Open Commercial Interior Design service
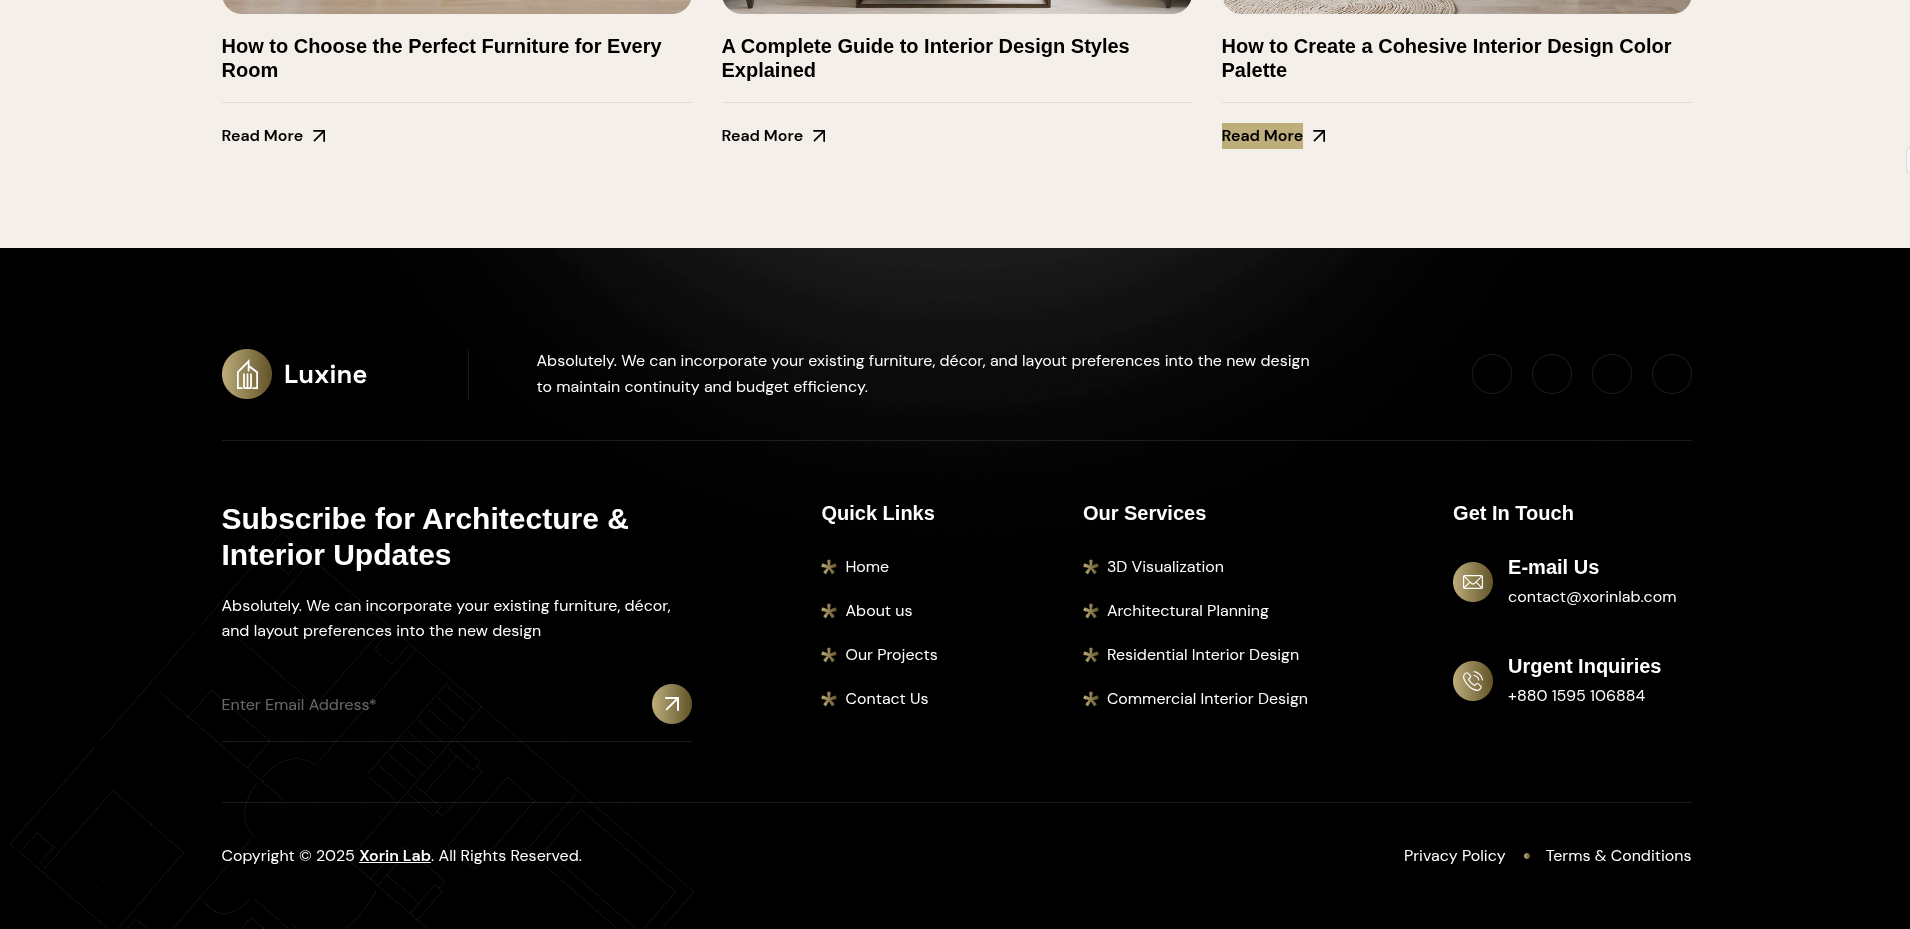The height and width of the screenshot is (929, 1910). tap(1207, 699)
